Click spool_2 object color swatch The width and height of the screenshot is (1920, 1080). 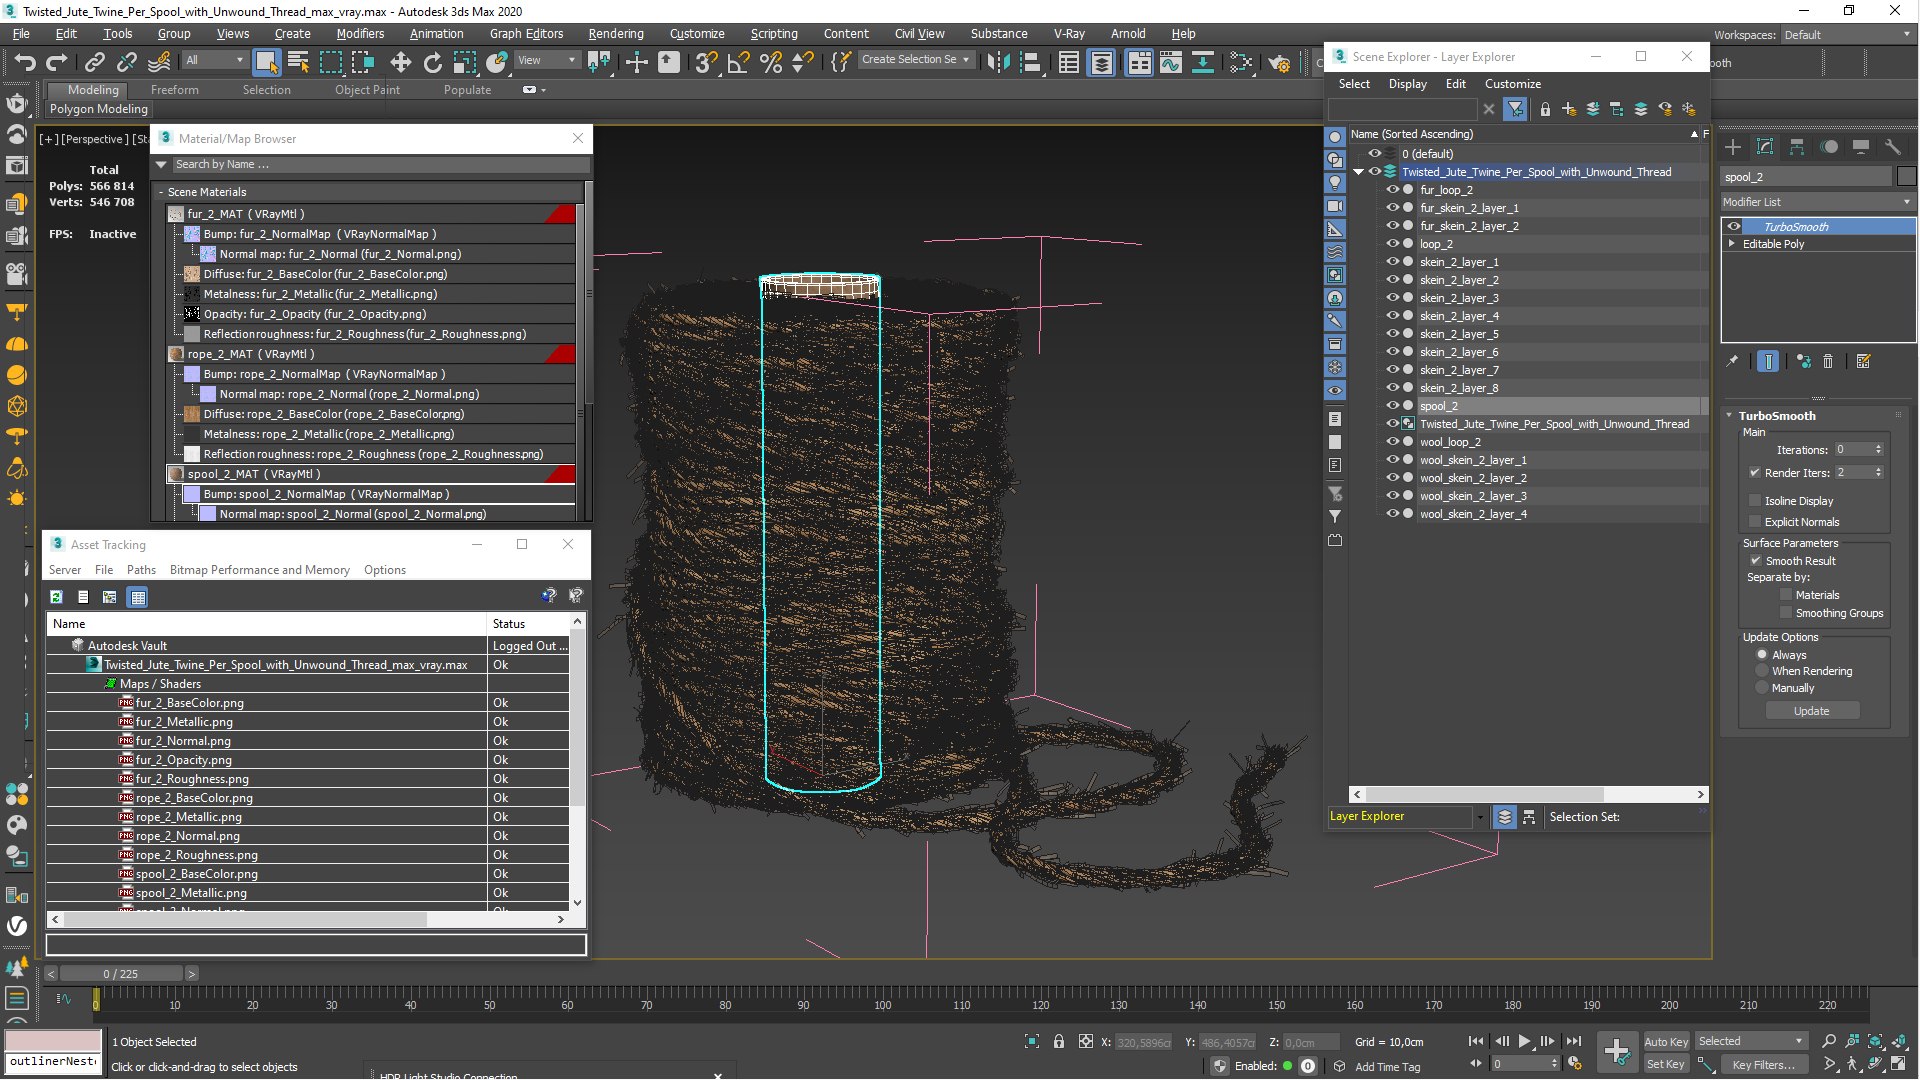click(1906, 177)
